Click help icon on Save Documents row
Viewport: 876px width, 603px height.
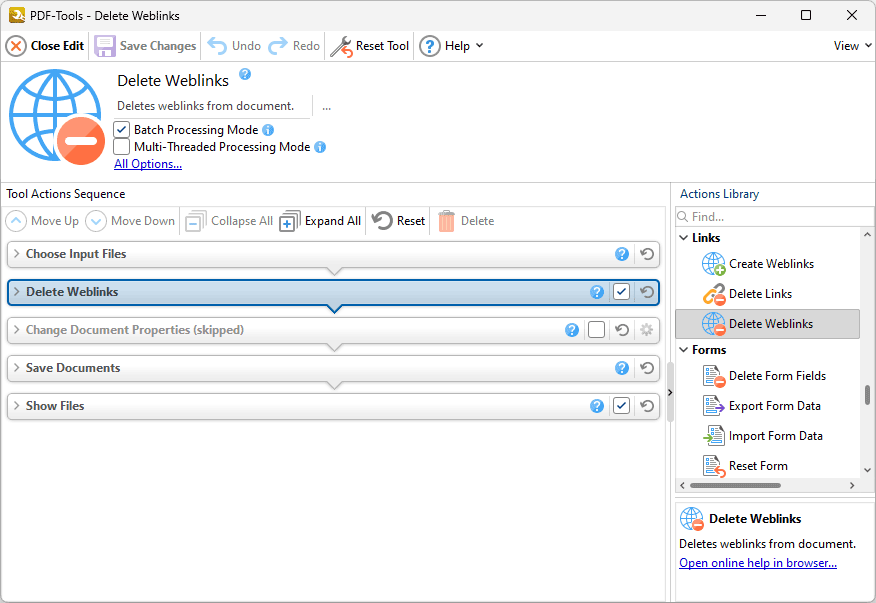[x=622, y=368]
